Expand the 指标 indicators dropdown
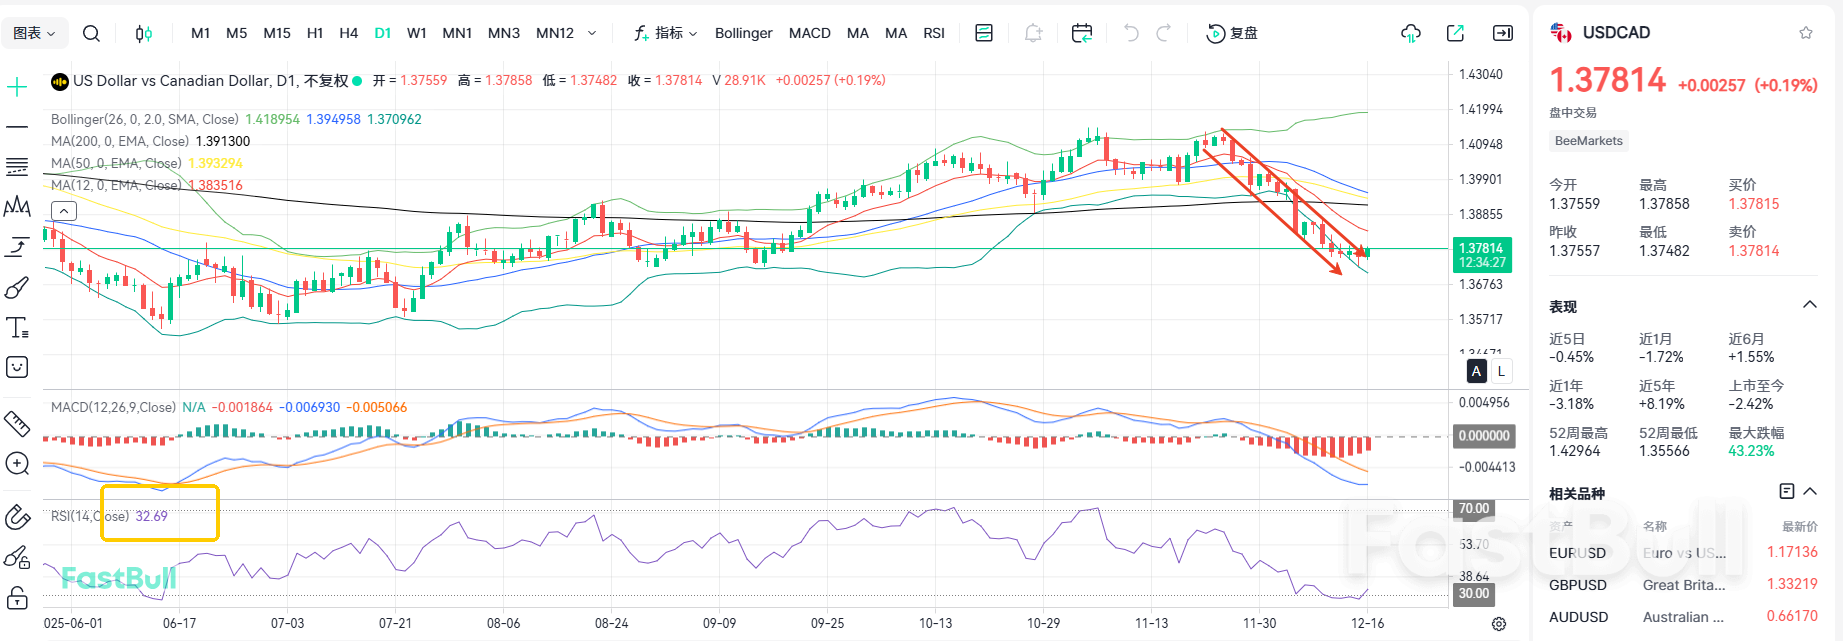 click(x=665, y=33)
